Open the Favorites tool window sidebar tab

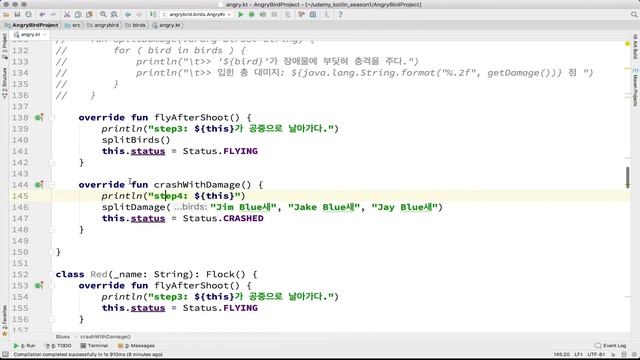pyautogui.click(x=4, y=321)
